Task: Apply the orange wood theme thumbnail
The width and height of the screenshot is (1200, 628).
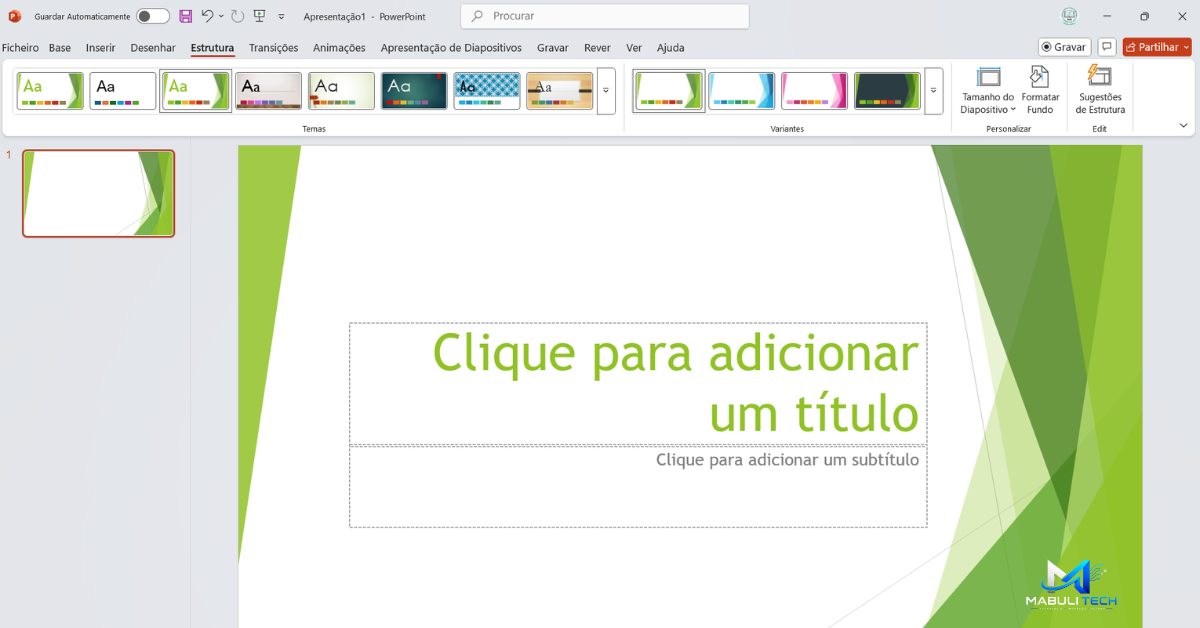Action: (560, 91)
